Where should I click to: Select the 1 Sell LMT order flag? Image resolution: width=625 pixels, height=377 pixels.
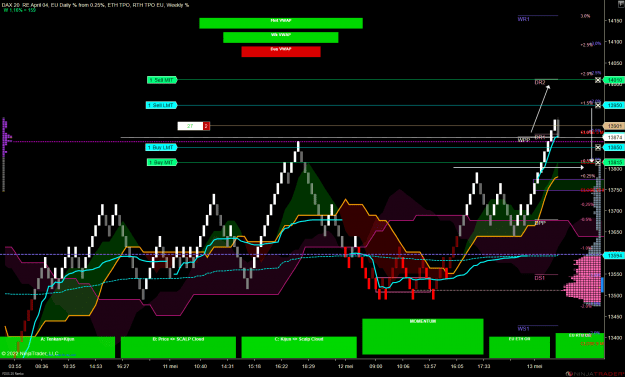click(x=161, y=105)
